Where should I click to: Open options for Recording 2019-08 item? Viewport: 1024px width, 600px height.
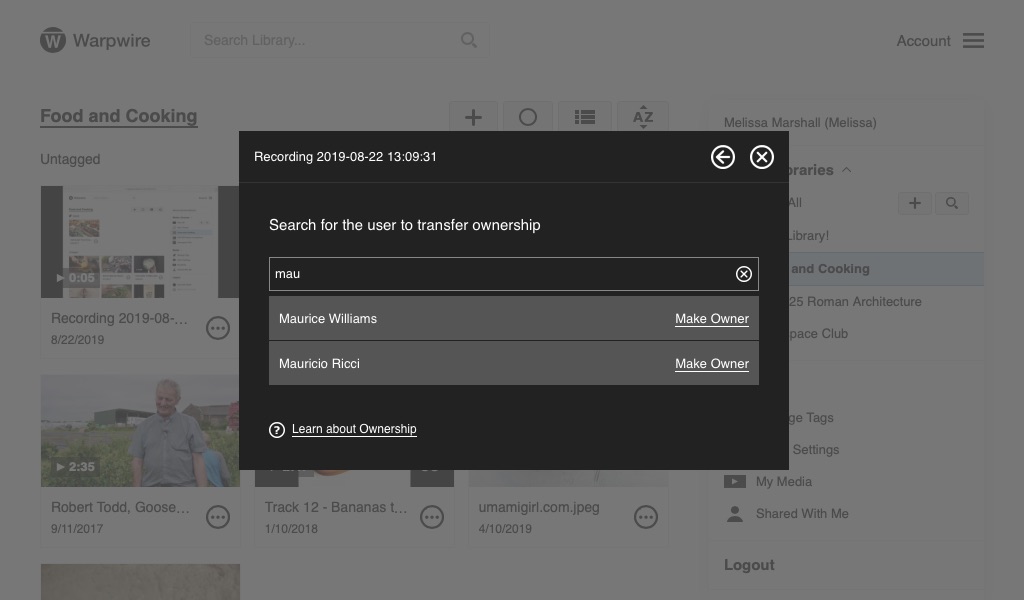point(218,328)
